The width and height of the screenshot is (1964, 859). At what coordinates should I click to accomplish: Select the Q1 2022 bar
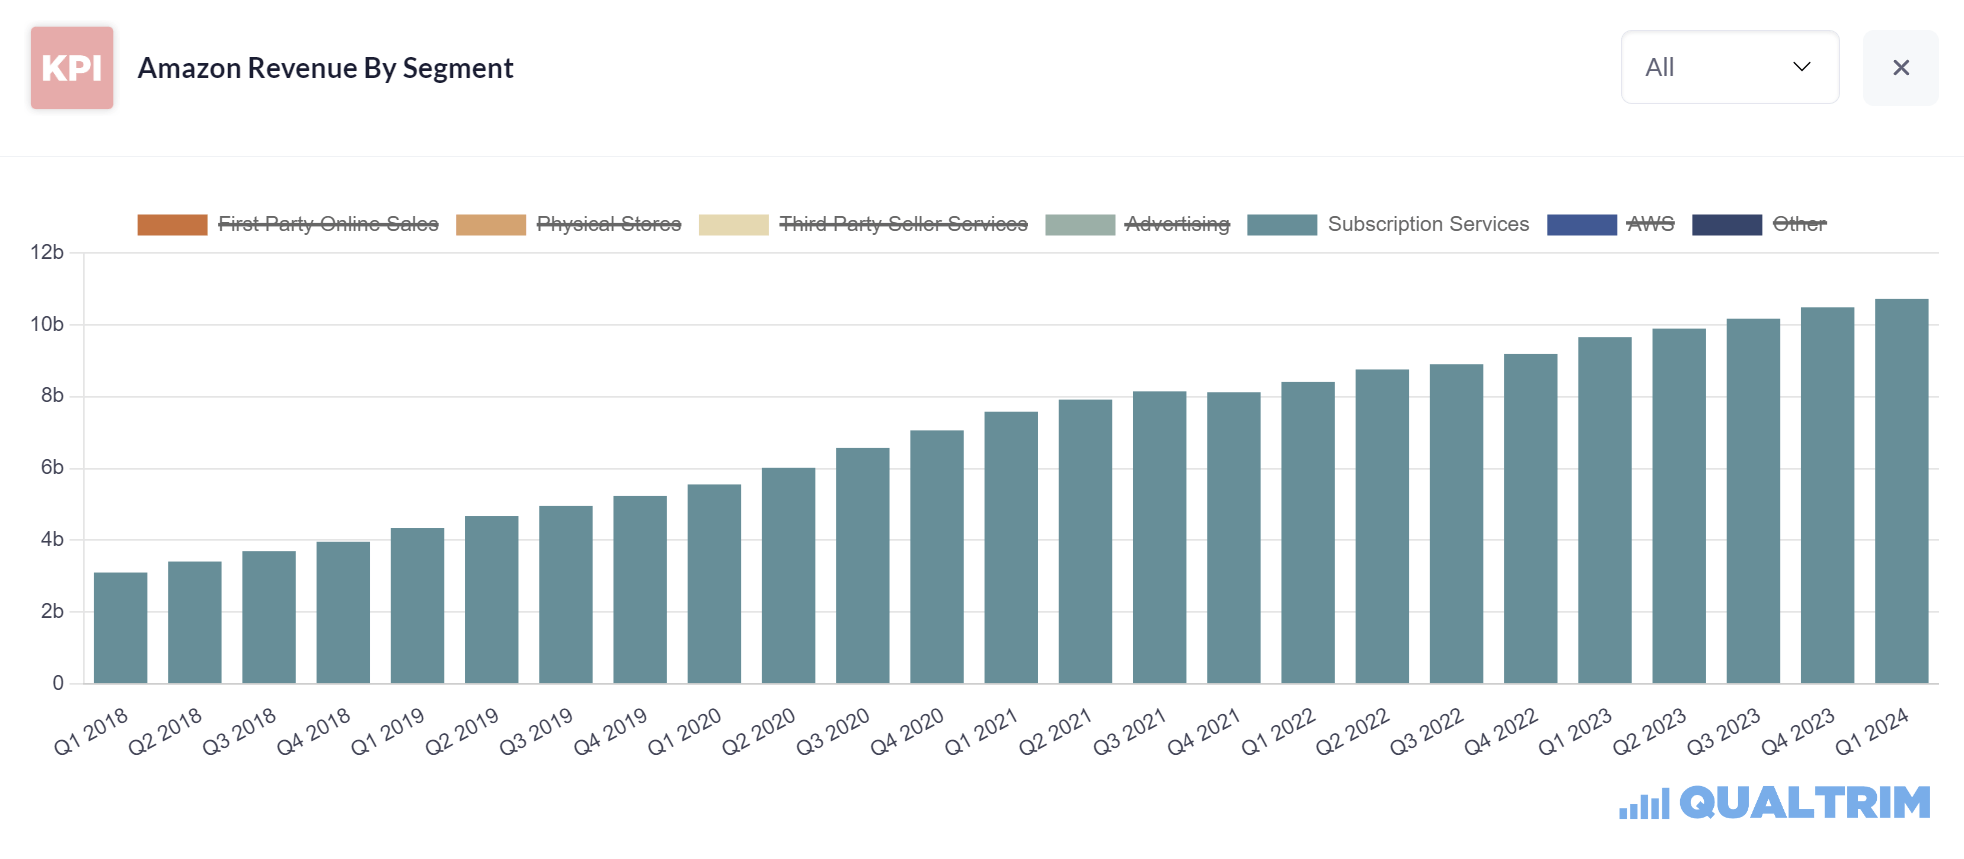click(1308, 533)
